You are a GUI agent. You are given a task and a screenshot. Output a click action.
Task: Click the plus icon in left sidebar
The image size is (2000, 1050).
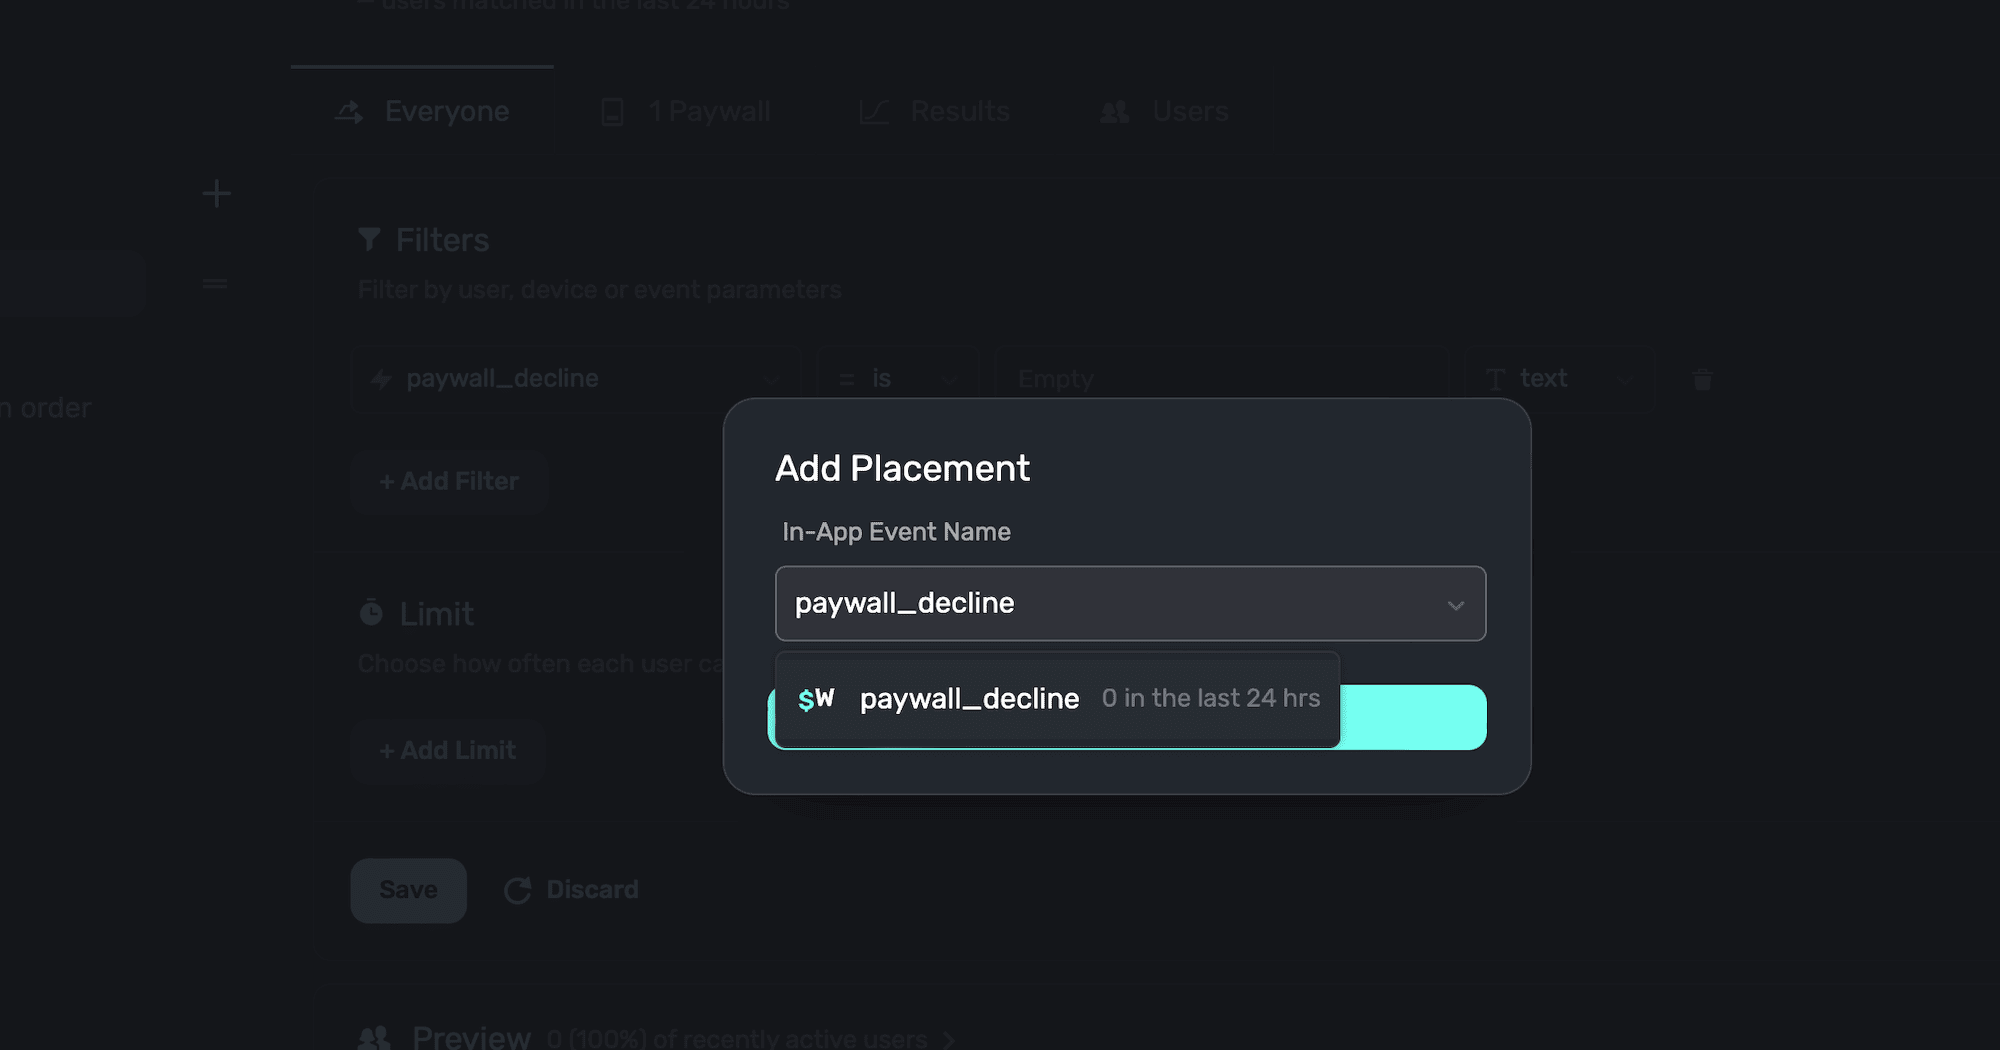click(216, 193)
